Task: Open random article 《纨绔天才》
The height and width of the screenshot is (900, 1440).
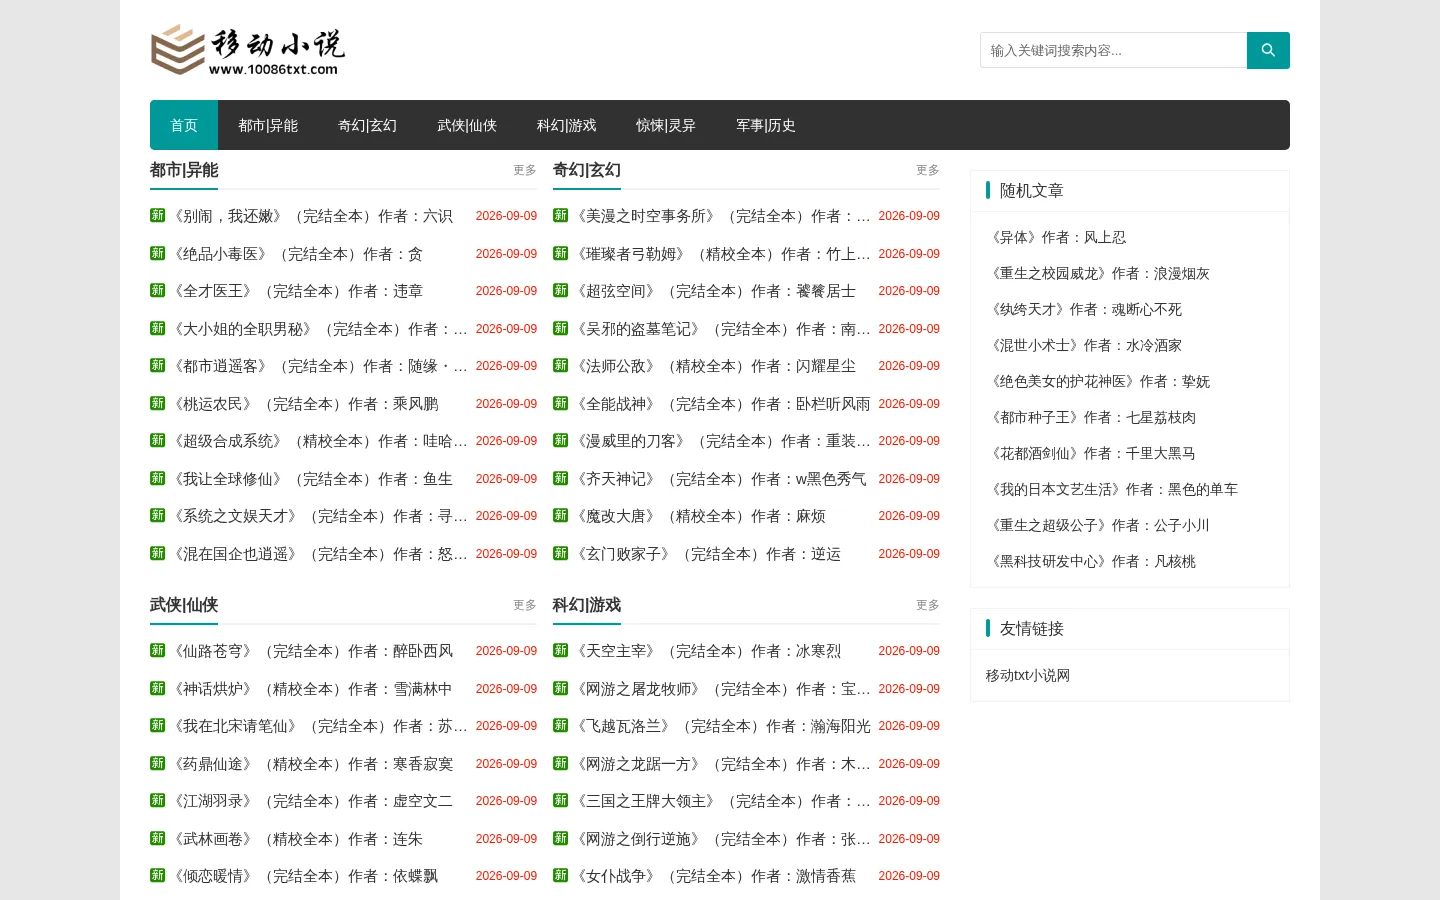Action: tap(1084, 309)
